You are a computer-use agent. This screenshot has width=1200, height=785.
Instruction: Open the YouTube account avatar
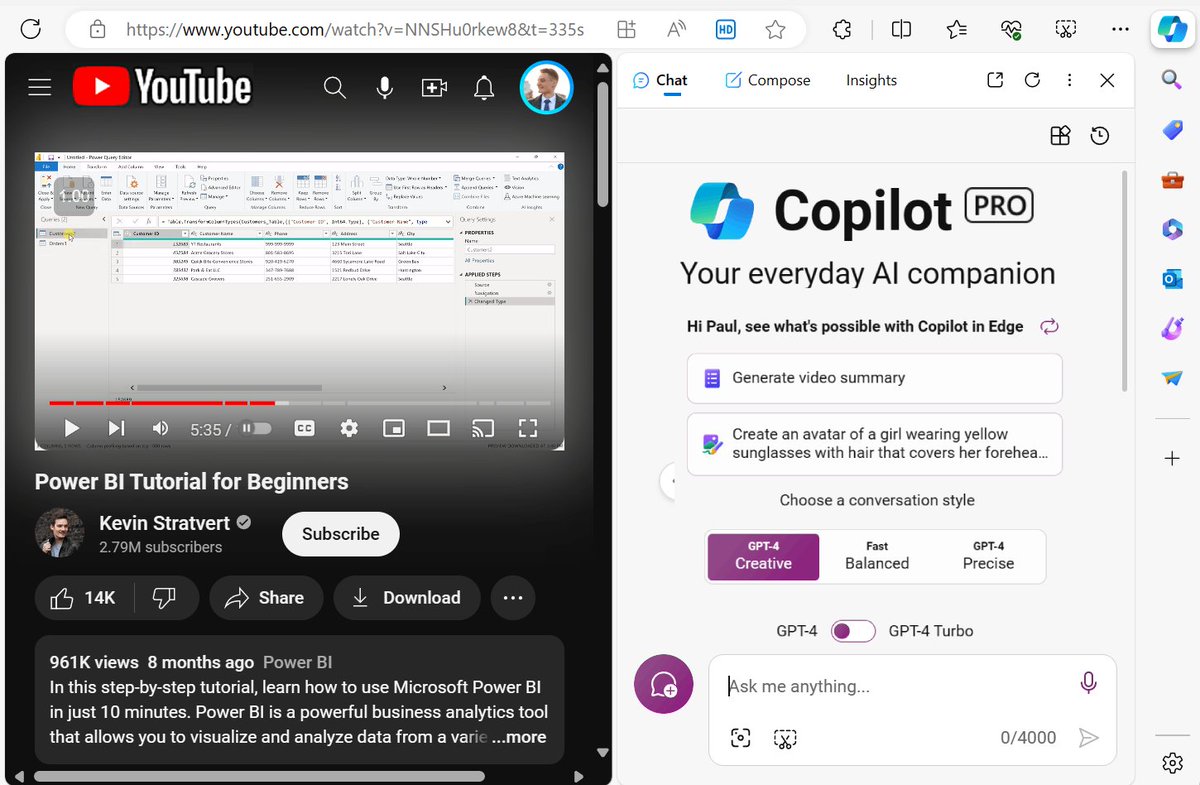[x=546, y=88]
